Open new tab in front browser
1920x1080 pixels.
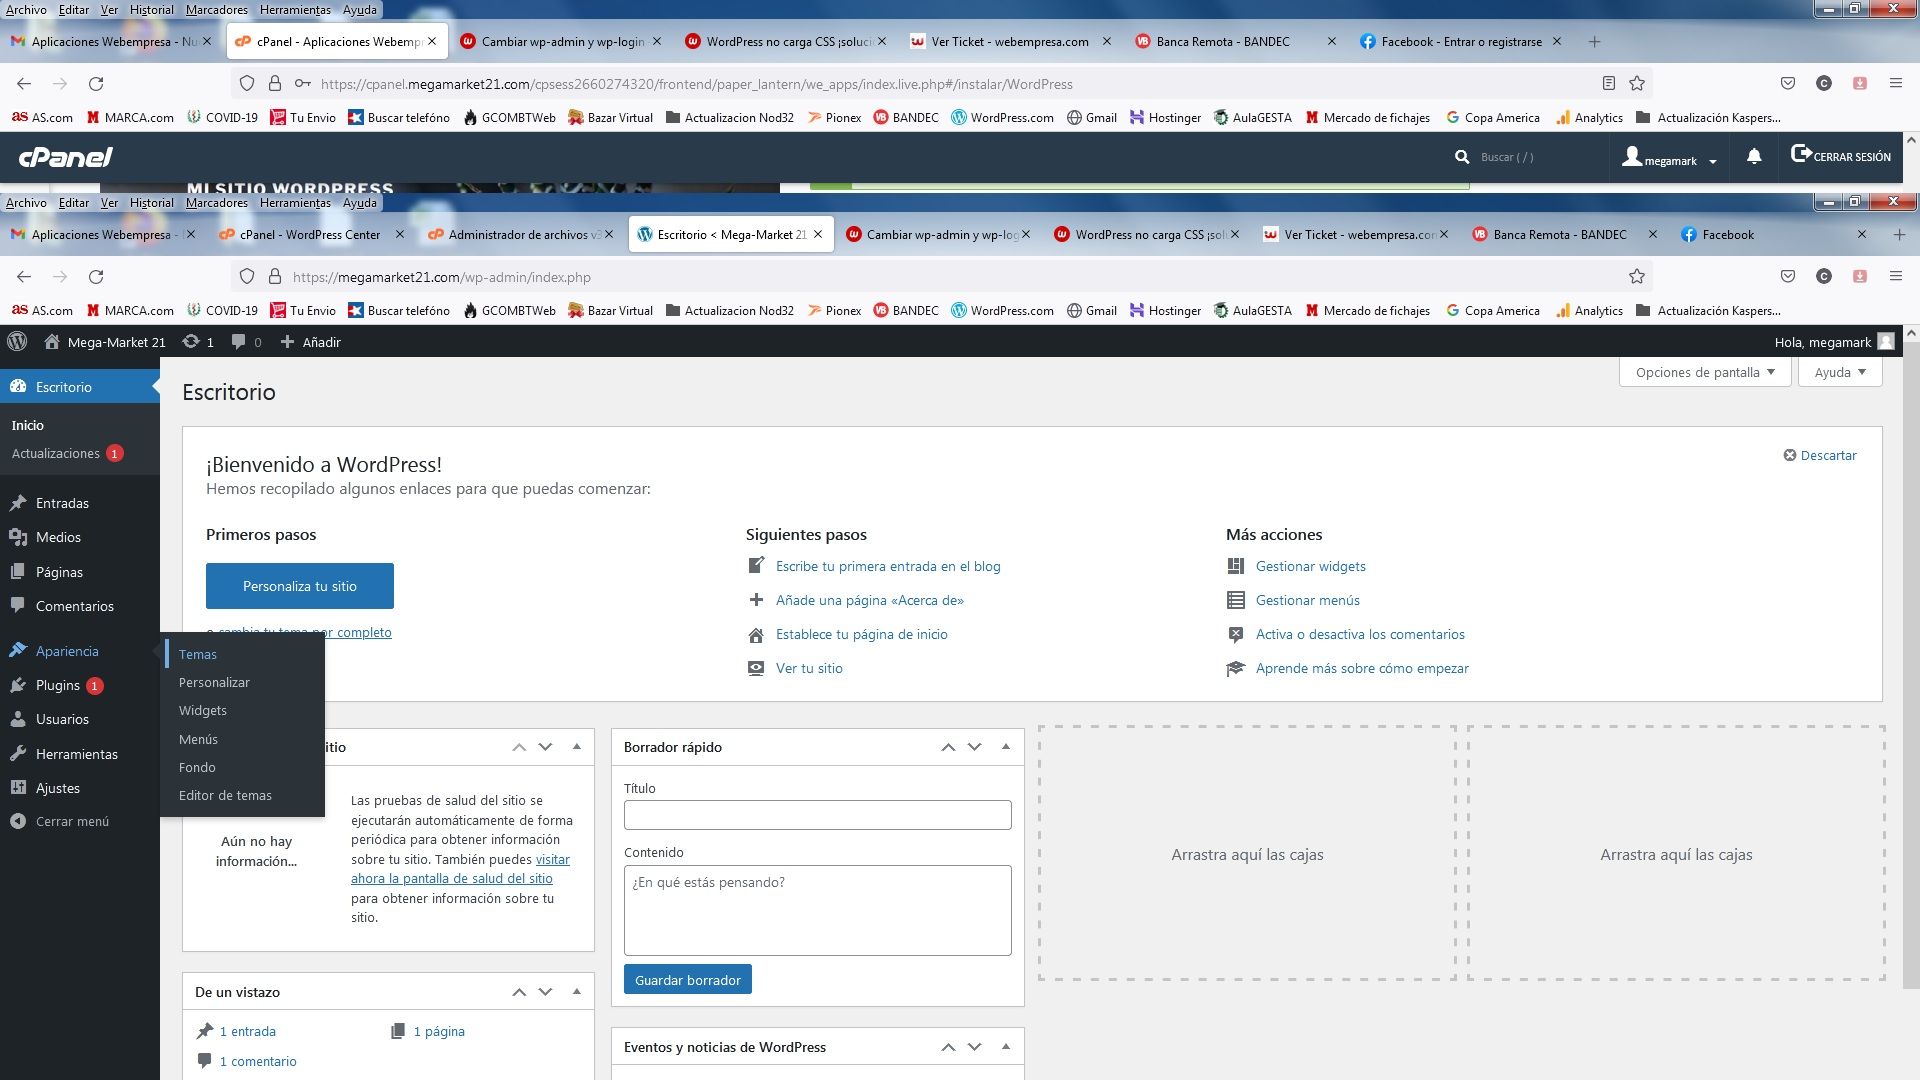[x=1899, y=235]
